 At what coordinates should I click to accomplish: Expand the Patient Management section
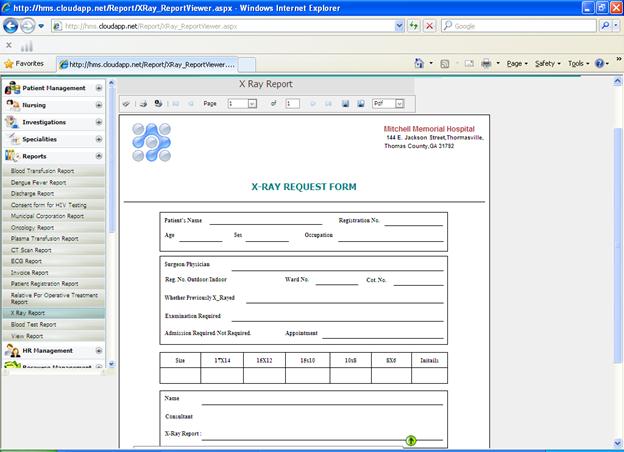pyautogui.click(x=98, y=88)
